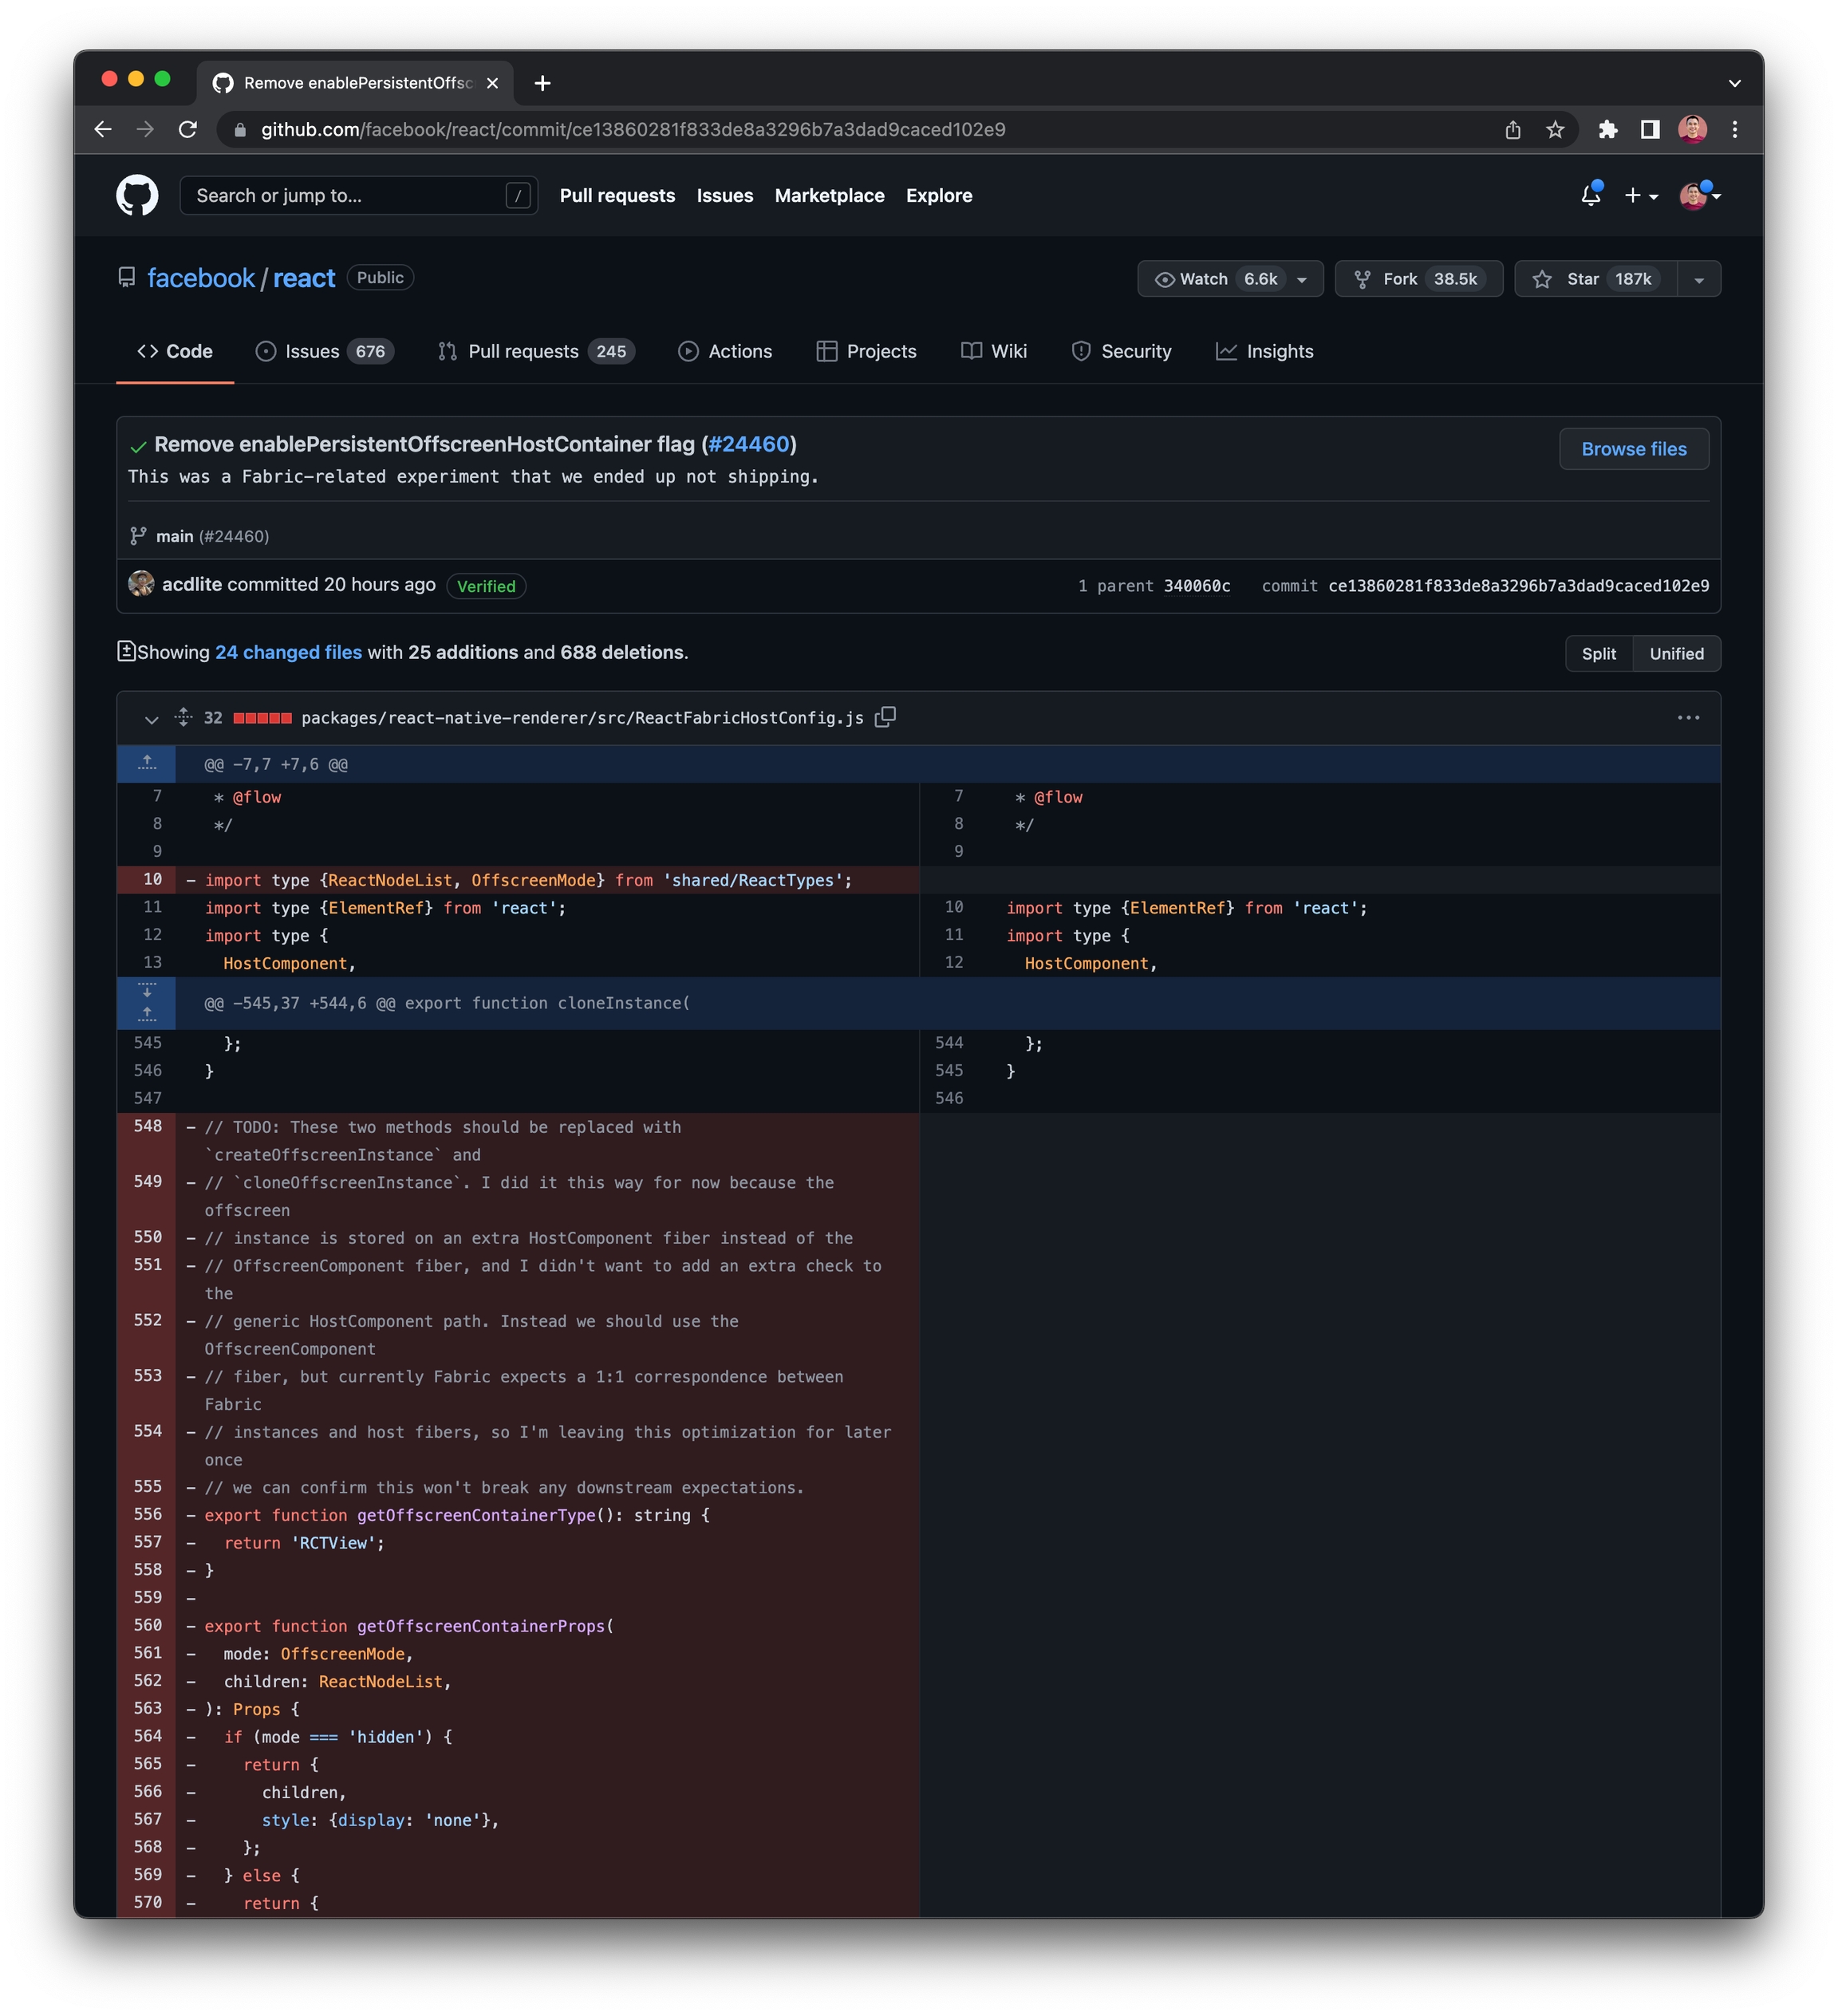This screenshot has width=1838, height=2016.
Task: Open the main branch link
Action: 174,536
